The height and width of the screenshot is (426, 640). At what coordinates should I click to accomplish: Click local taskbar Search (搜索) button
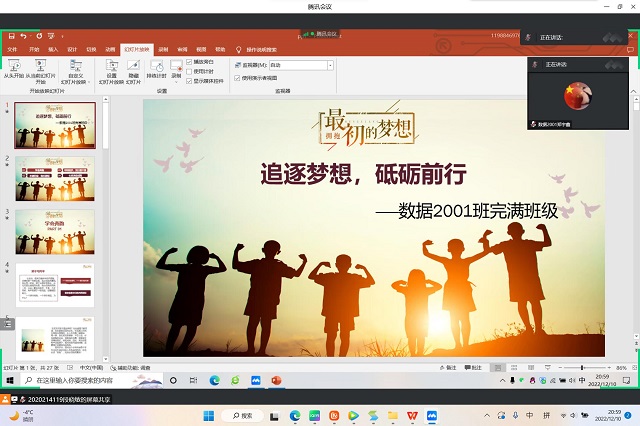(x=242, y=416)
